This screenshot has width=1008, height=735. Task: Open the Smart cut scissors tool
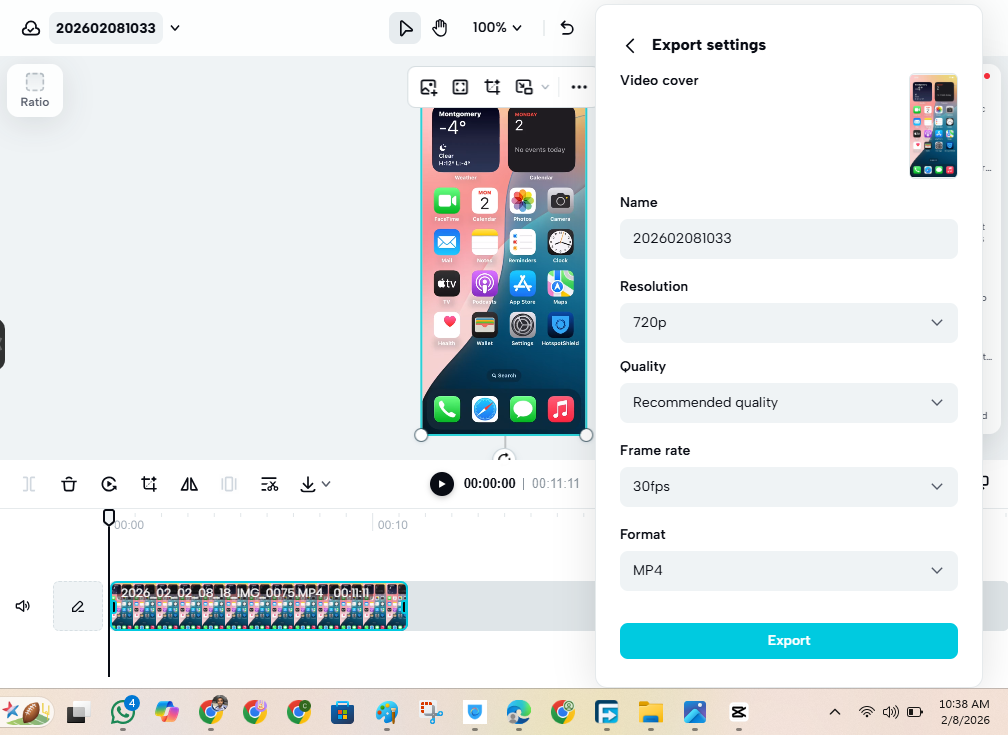(x=268, y=484)
